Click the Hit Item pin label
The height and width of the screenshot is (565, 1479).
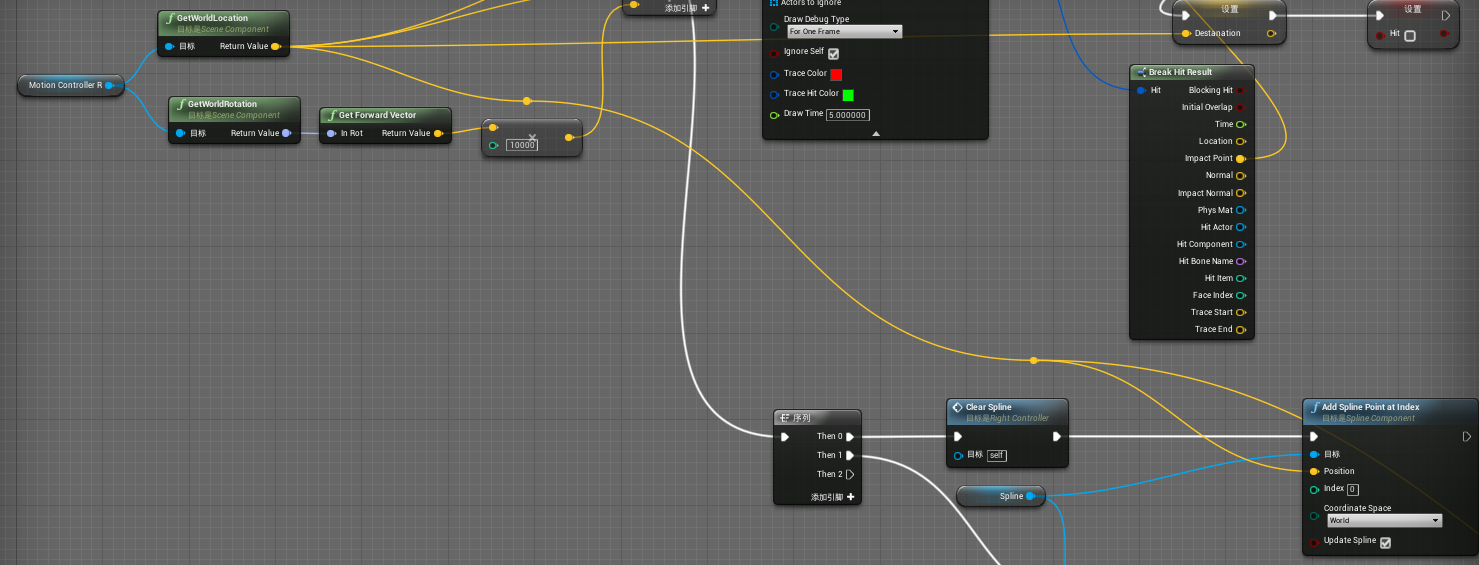[1219, 278]
